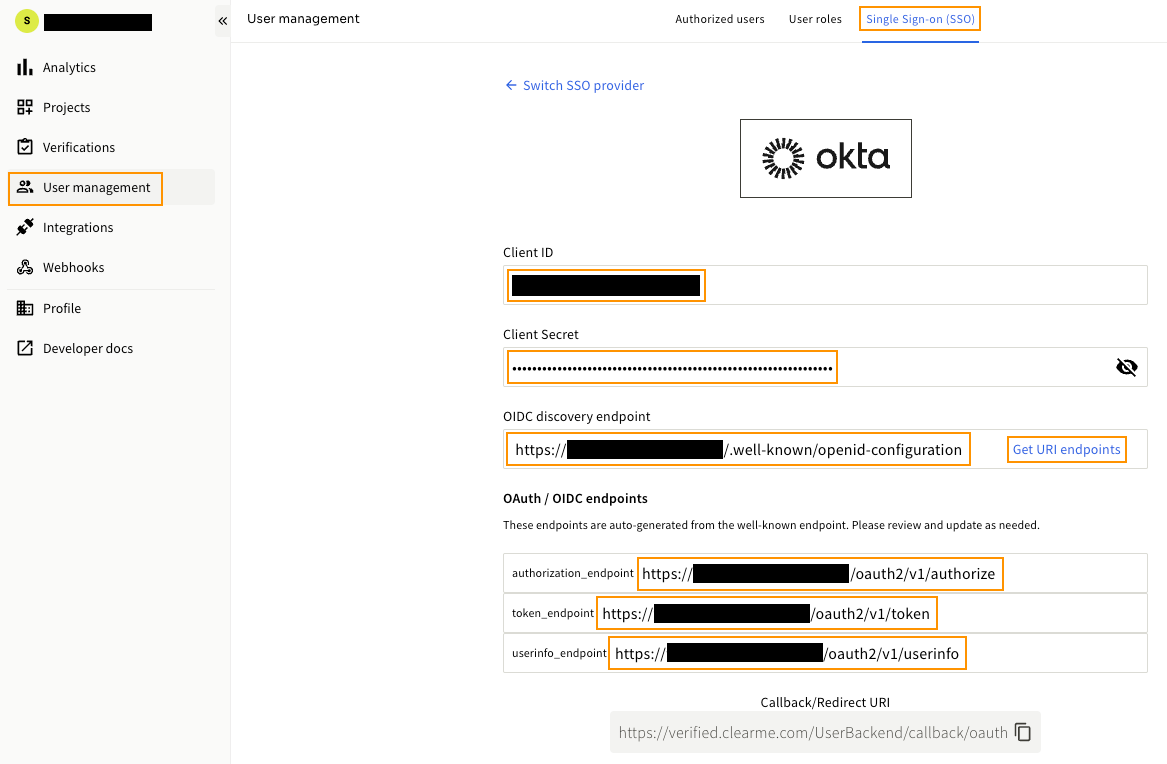Click the Client ID label
The width and height of the screenshot is (1167, 764).
(x=528, y=252)
